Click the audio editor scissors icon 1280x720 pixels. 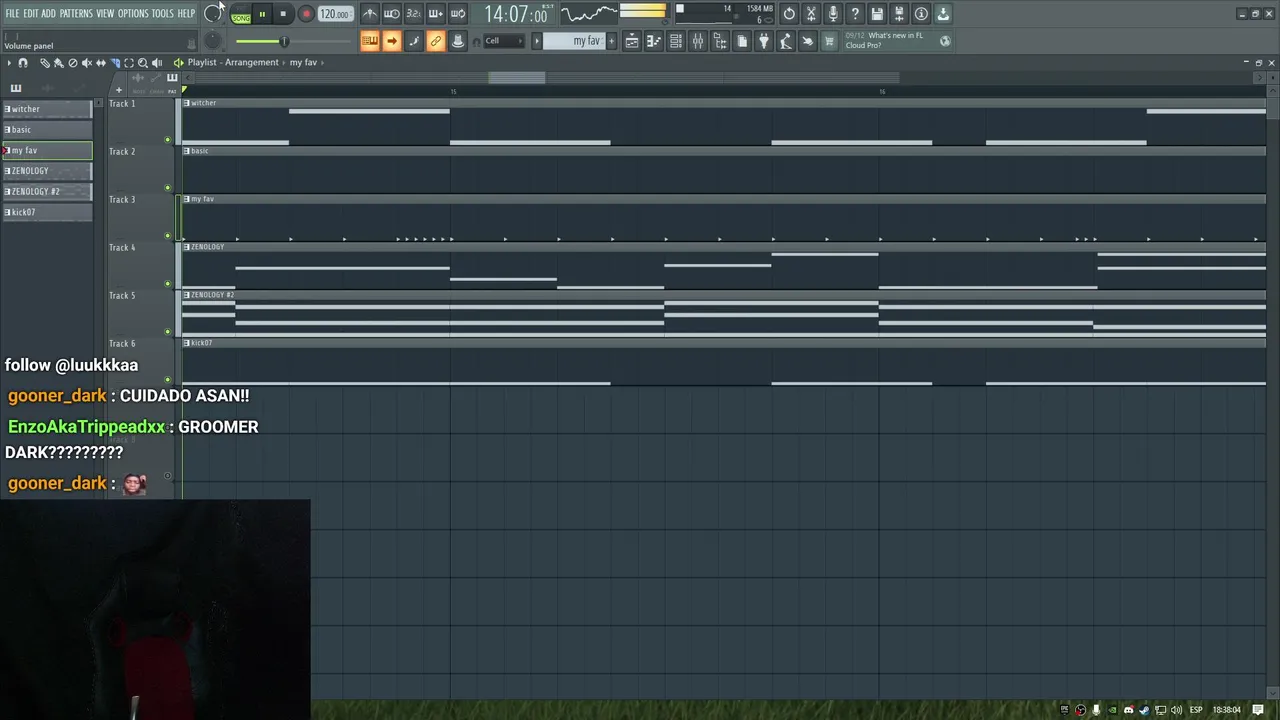coord(811,14)
